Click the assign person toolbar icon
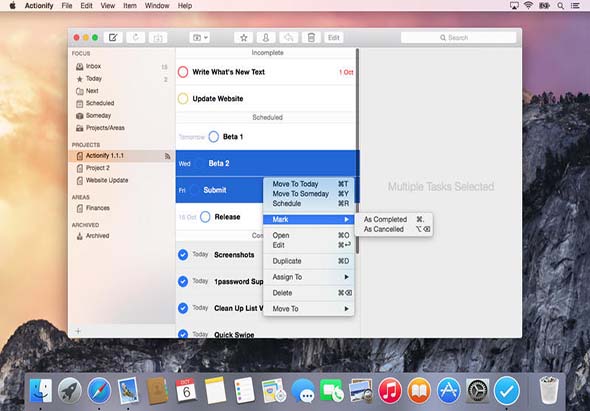Viewport: 590px width, 411px height. 266,38
